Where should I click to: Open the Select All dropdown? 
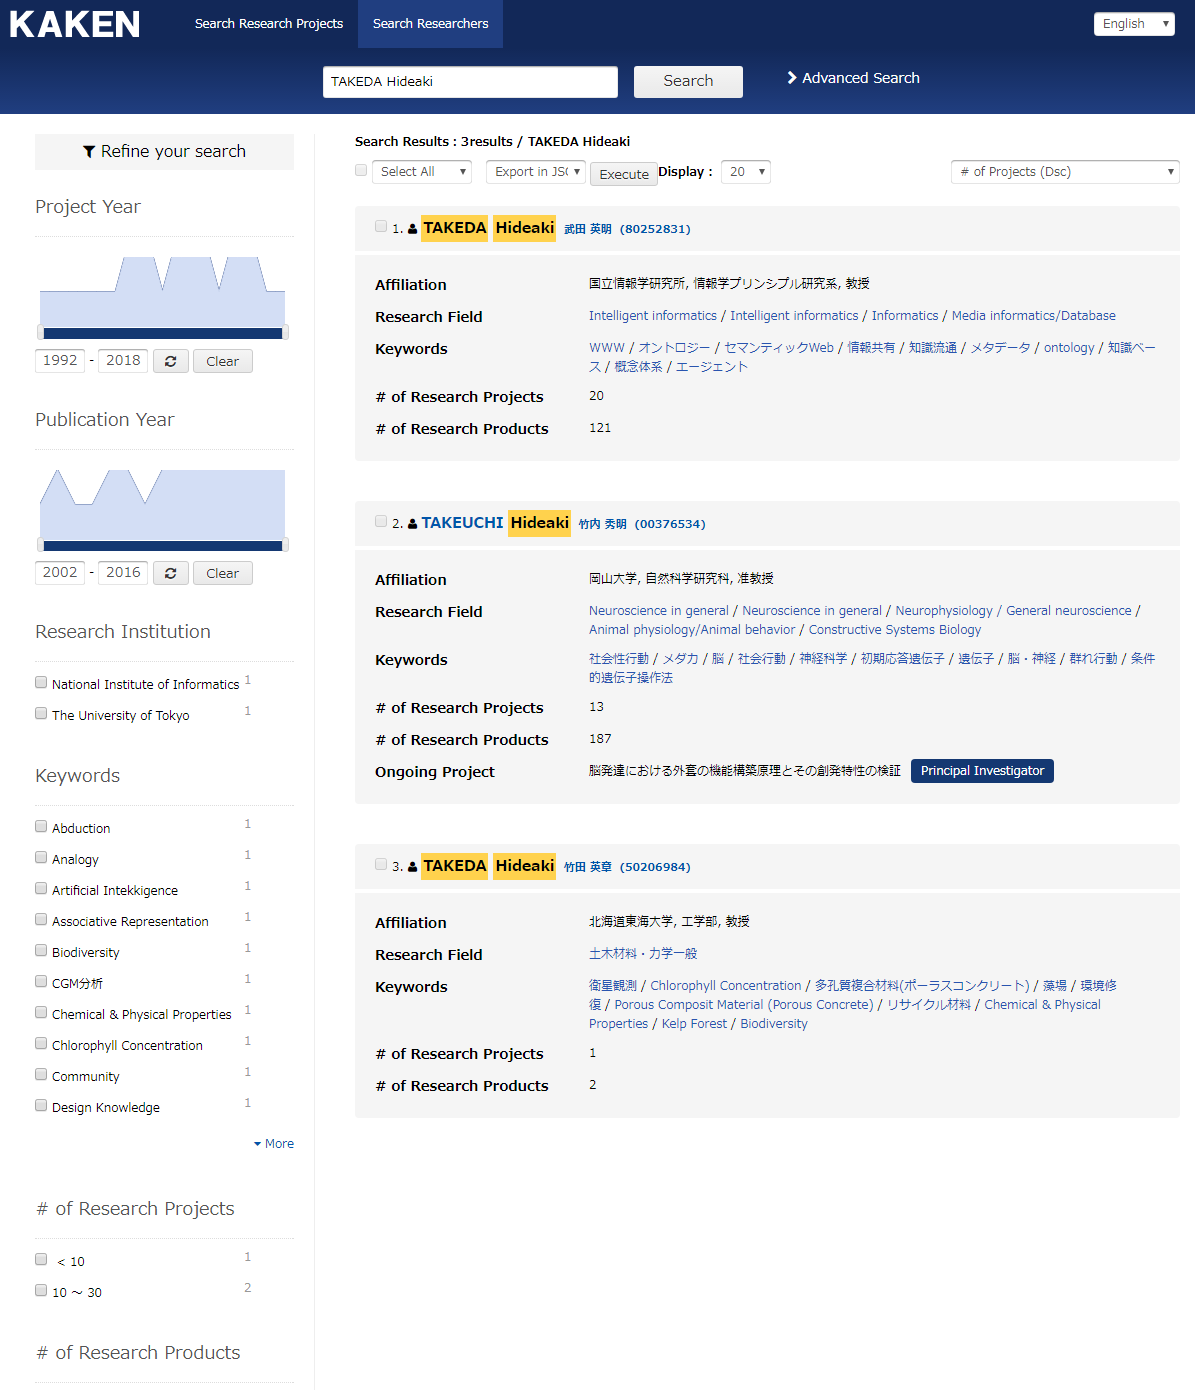tap(422, 172)
